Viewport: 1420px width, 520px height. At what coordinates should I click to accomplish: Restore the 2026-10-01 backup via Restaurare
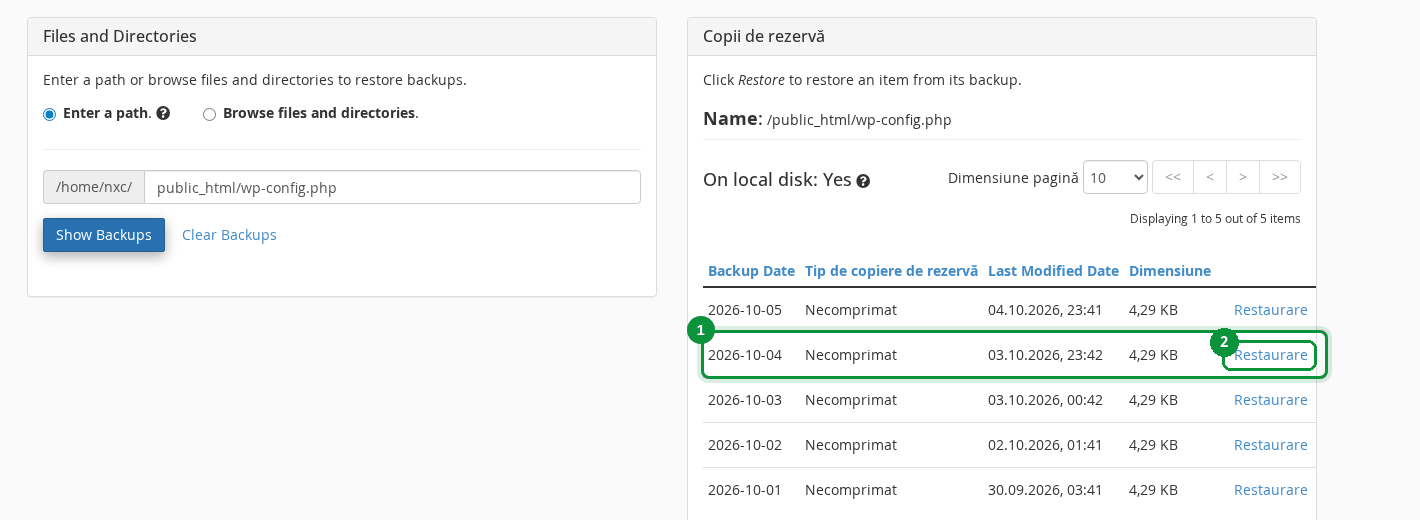click(x=1270, y=490)
